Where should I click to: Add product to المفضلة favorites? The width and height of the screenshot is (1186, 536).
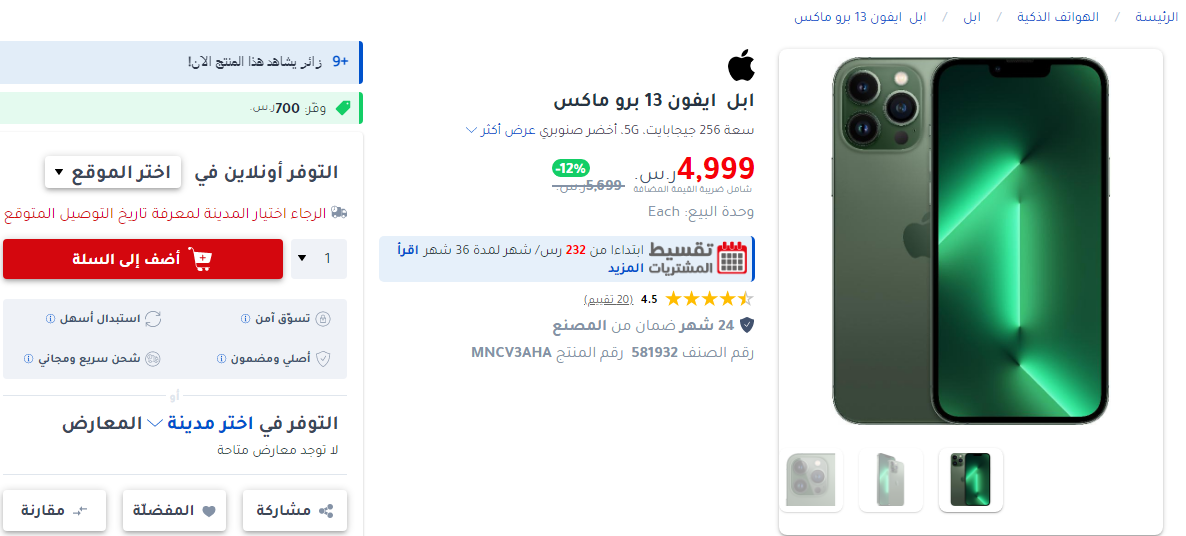[175, 510]
